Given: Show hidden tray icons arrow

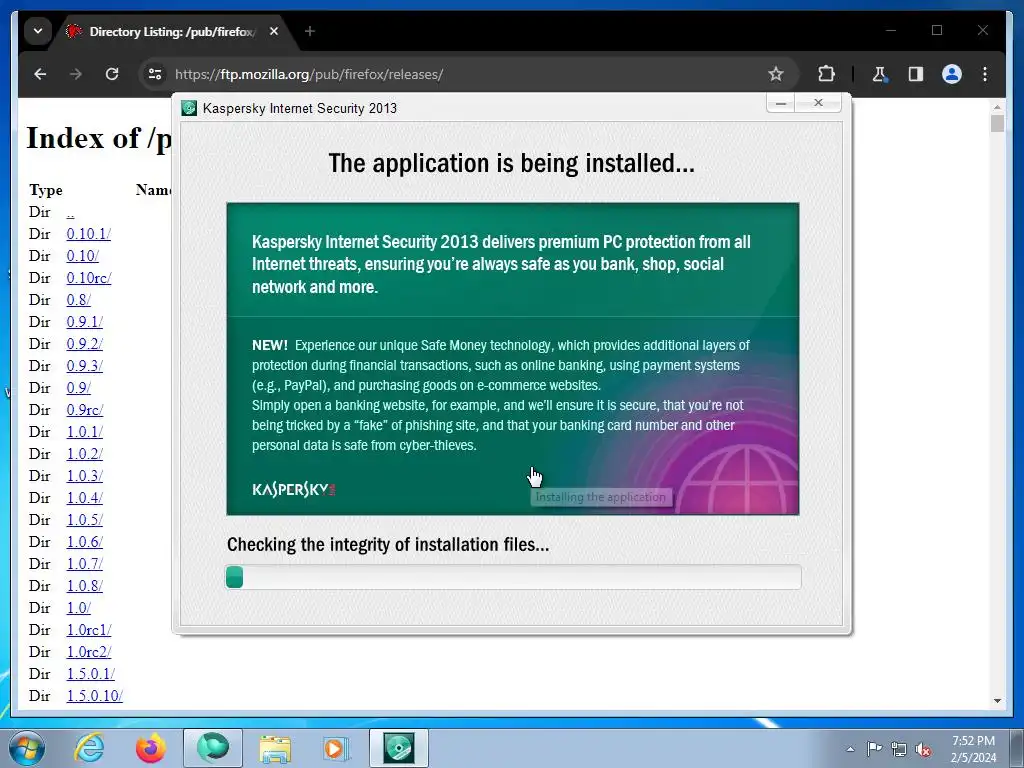Looking at the screenshot, I should 850,749.
